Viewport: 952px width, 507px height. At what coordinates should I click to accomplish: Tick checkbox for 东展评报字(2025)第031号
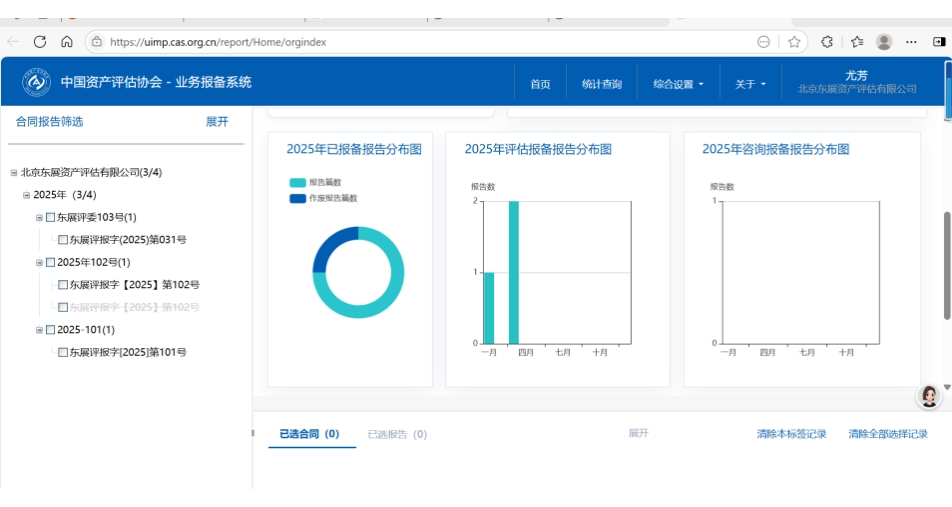63,240
